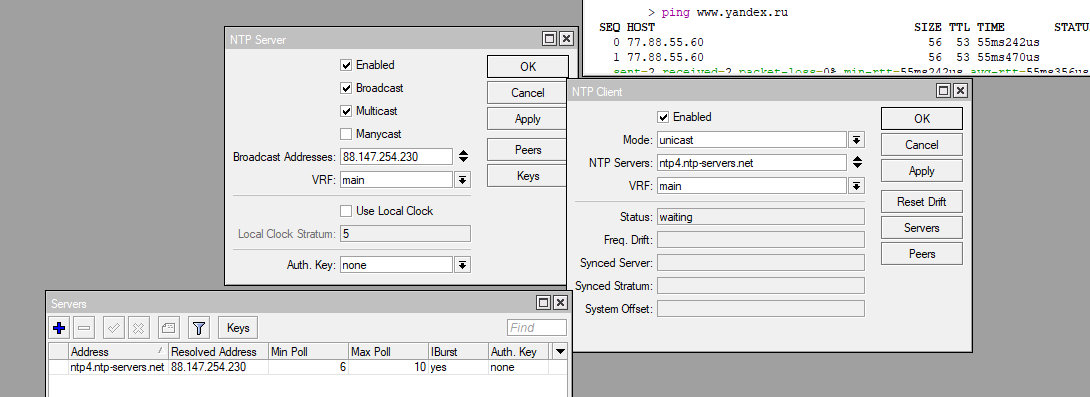Click Broadcast Addresses add/remove arrows
Screen dimensions: 1090x397
(x=463, y=156)
